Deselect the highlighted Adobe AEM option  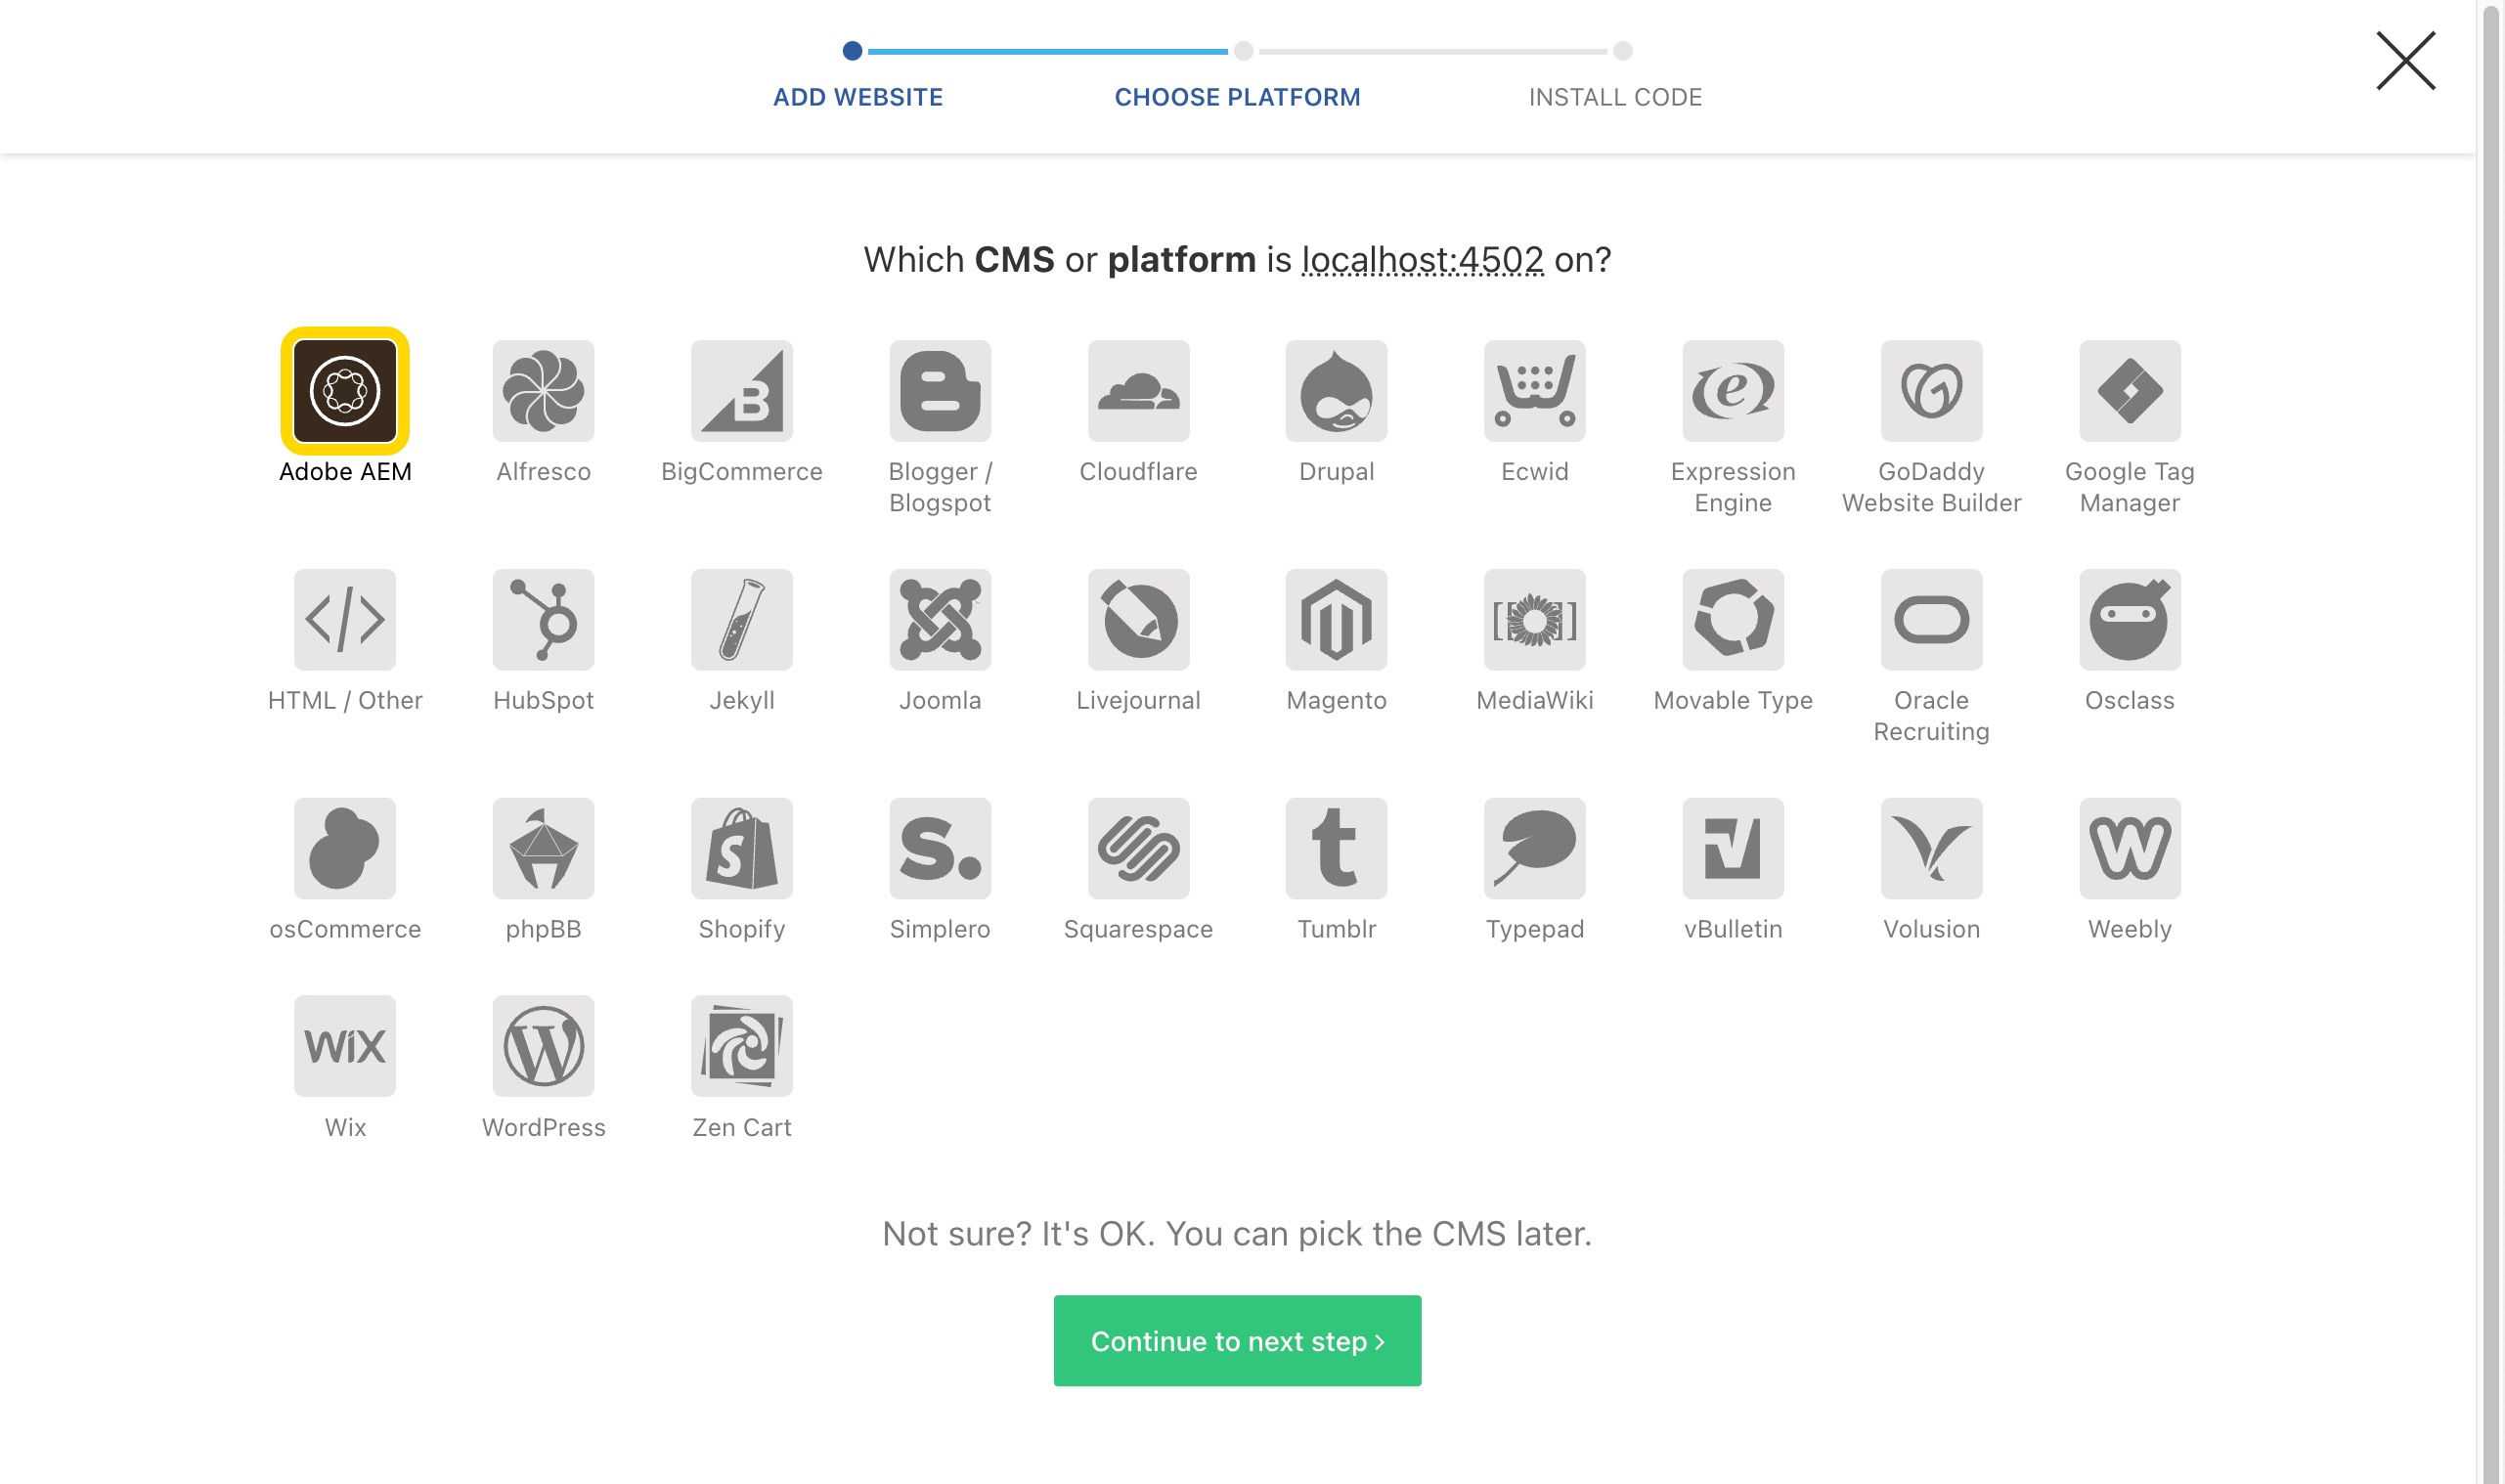point(344,391)
